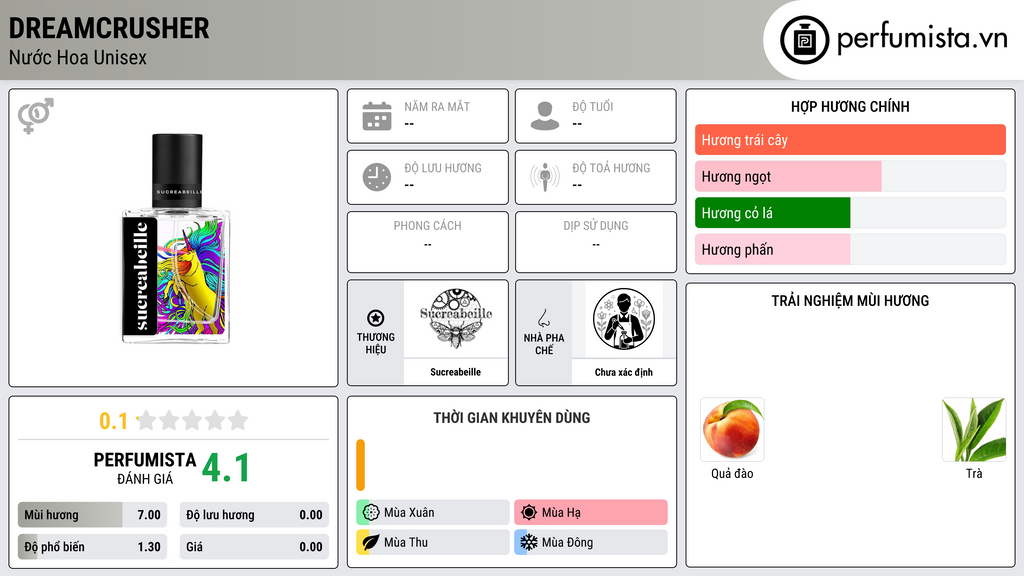Click the leaf icon in Mùa Thu

pos(371,542)
